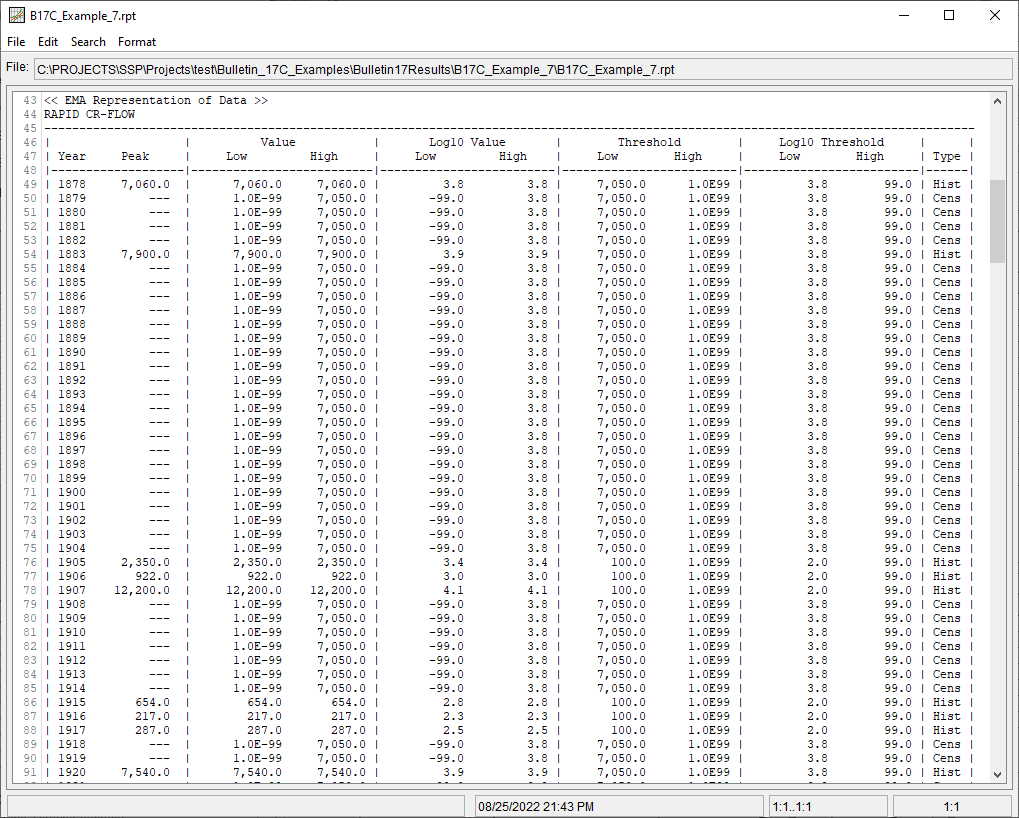Click the scrollbar track below the thumb
This screenshot has width=1019, height=818.
tap(998, 500)
